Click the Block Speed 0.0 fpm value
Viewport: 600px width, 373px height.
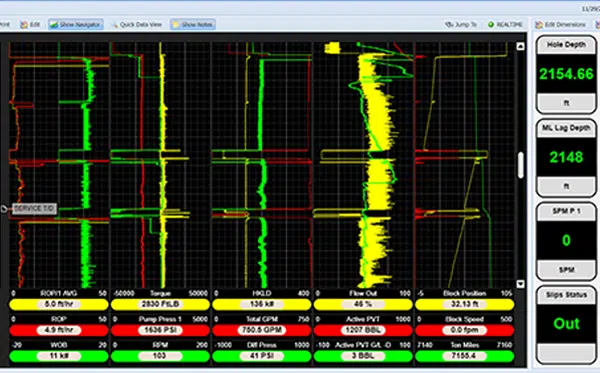[465, 330]
